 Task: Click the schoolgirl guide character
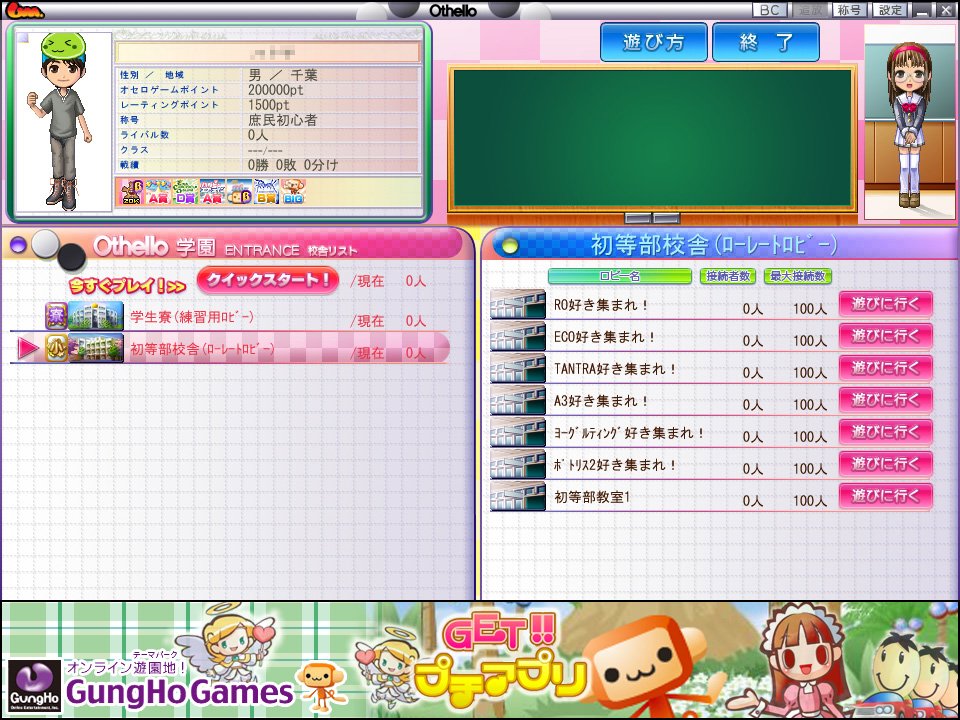pos(909,120)
